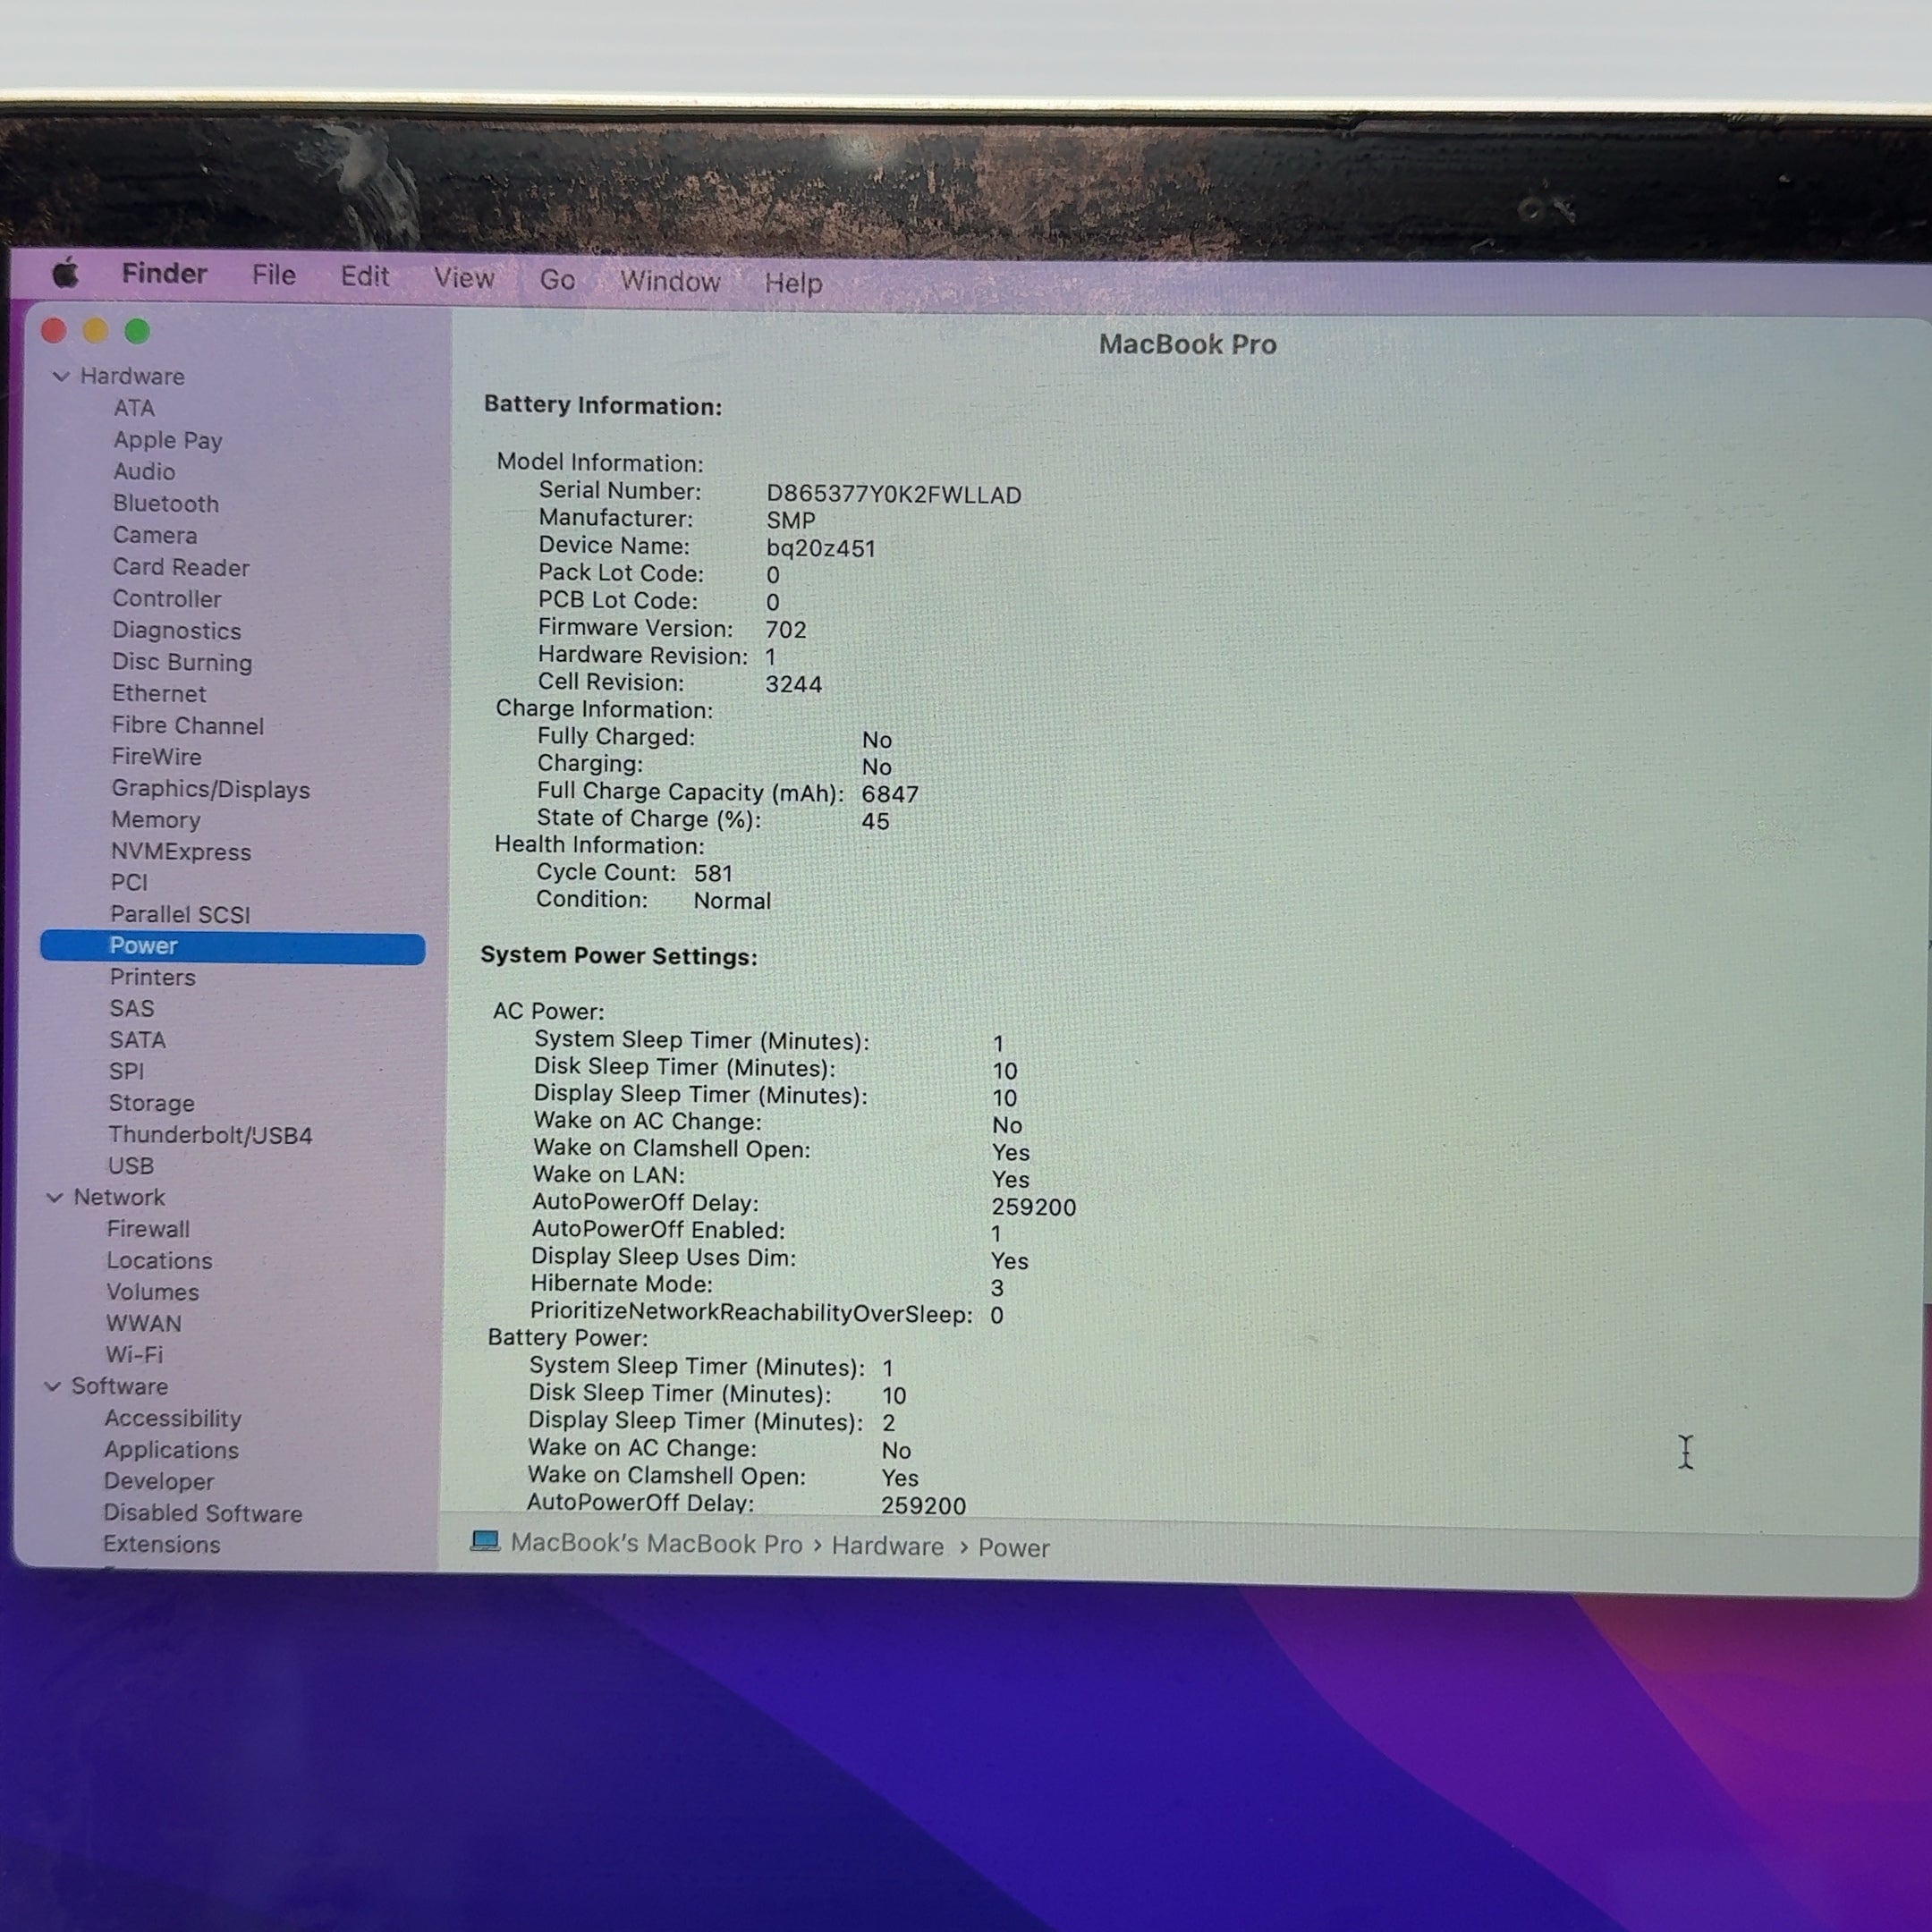Select Controller in the sidebar

point(167,599)
